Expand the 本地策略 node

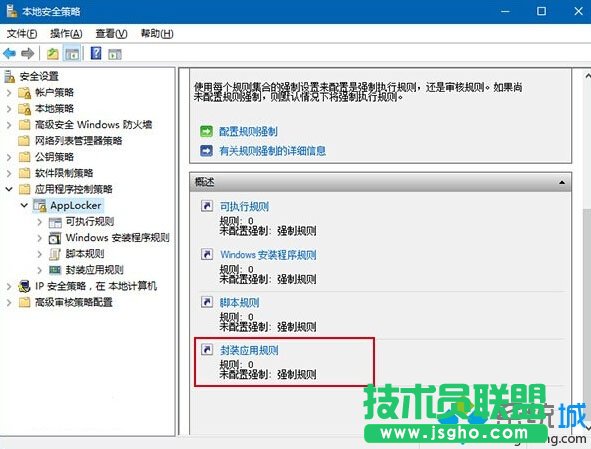[x=9, y=109]
